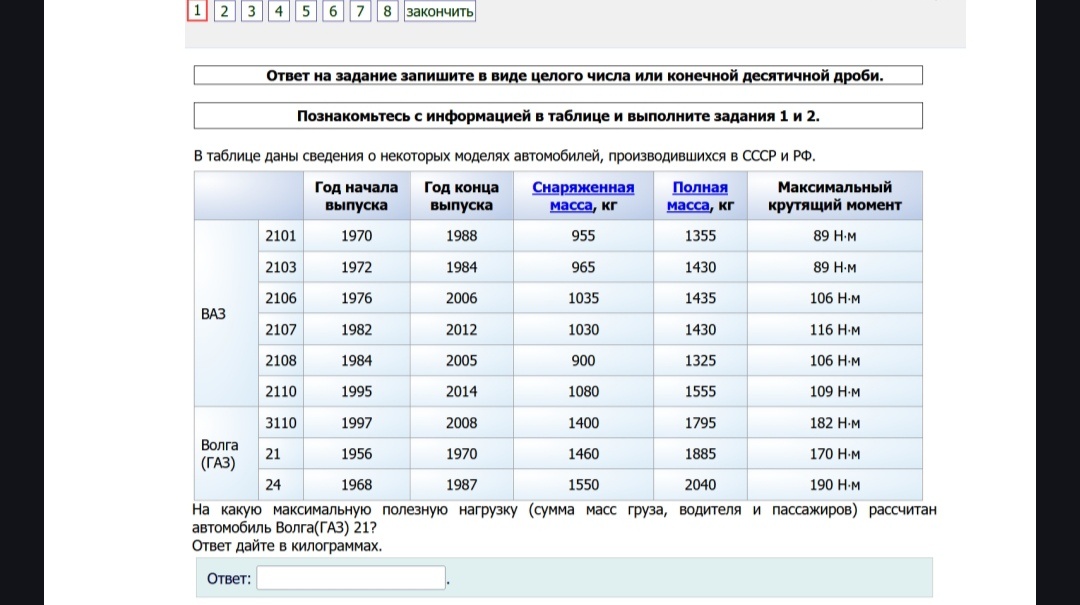Click the curb mass '1550' cell
The image size is (1080, 605).
point(583,484)
